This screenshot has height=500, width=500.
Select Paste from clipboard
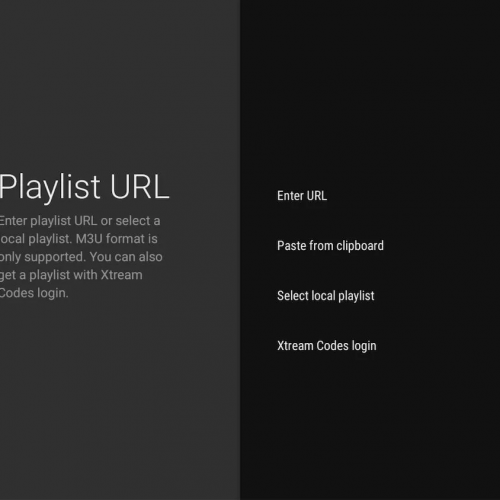330,246
